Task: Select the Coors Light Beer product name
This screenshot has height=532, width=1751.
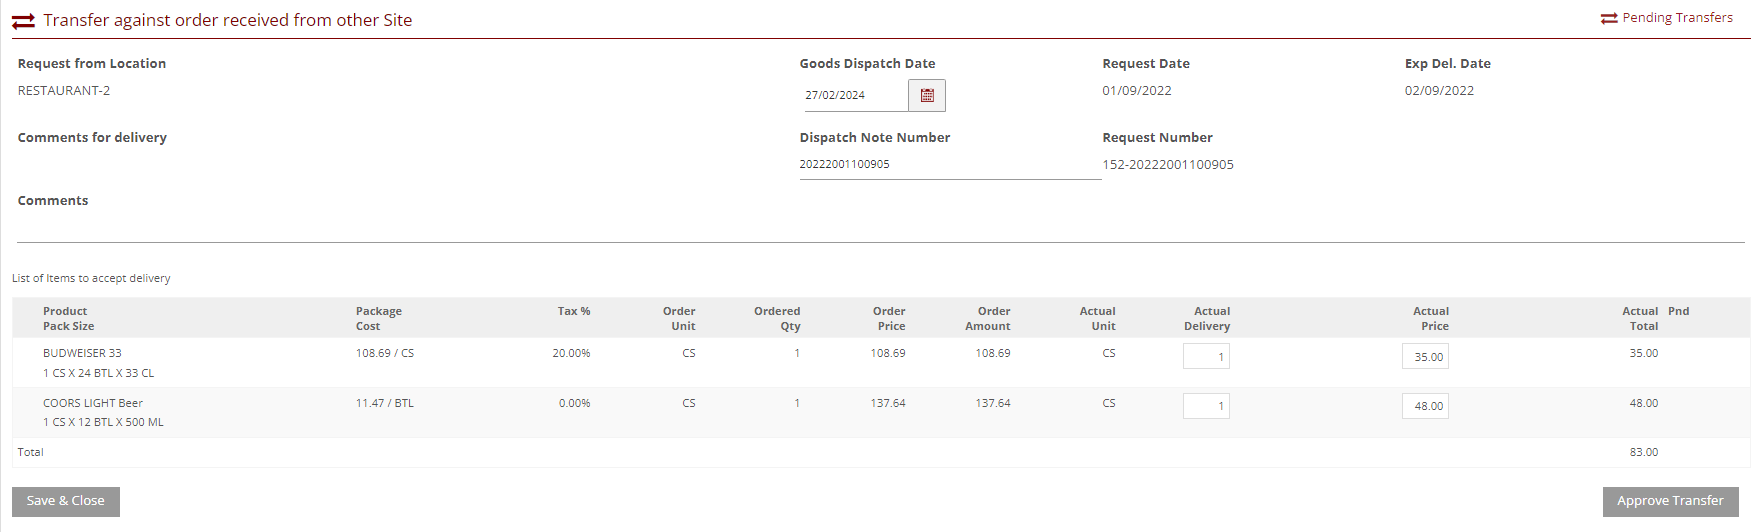Action: [93, 404]
